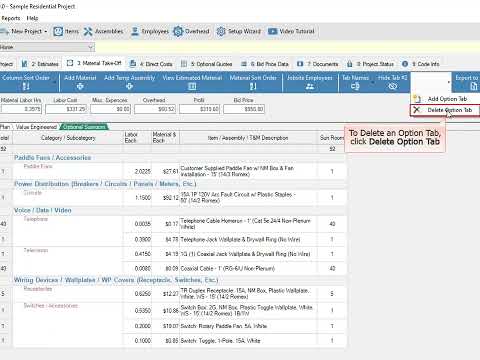This screenshot has width=480, height=360.
Task: Click View Estimated Material
Action: click(x=192, y=82)
